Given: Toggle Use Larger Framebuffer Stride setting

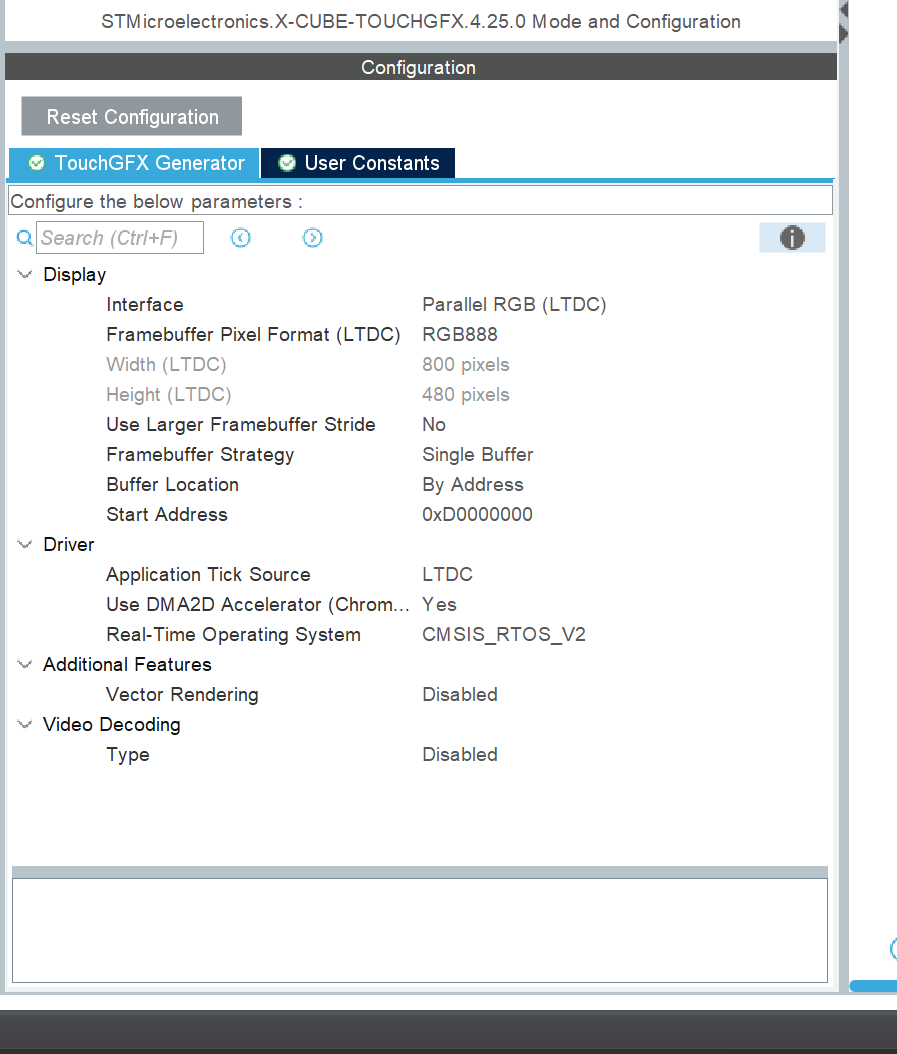Looking at the screenshot, I should click(433, 424).
